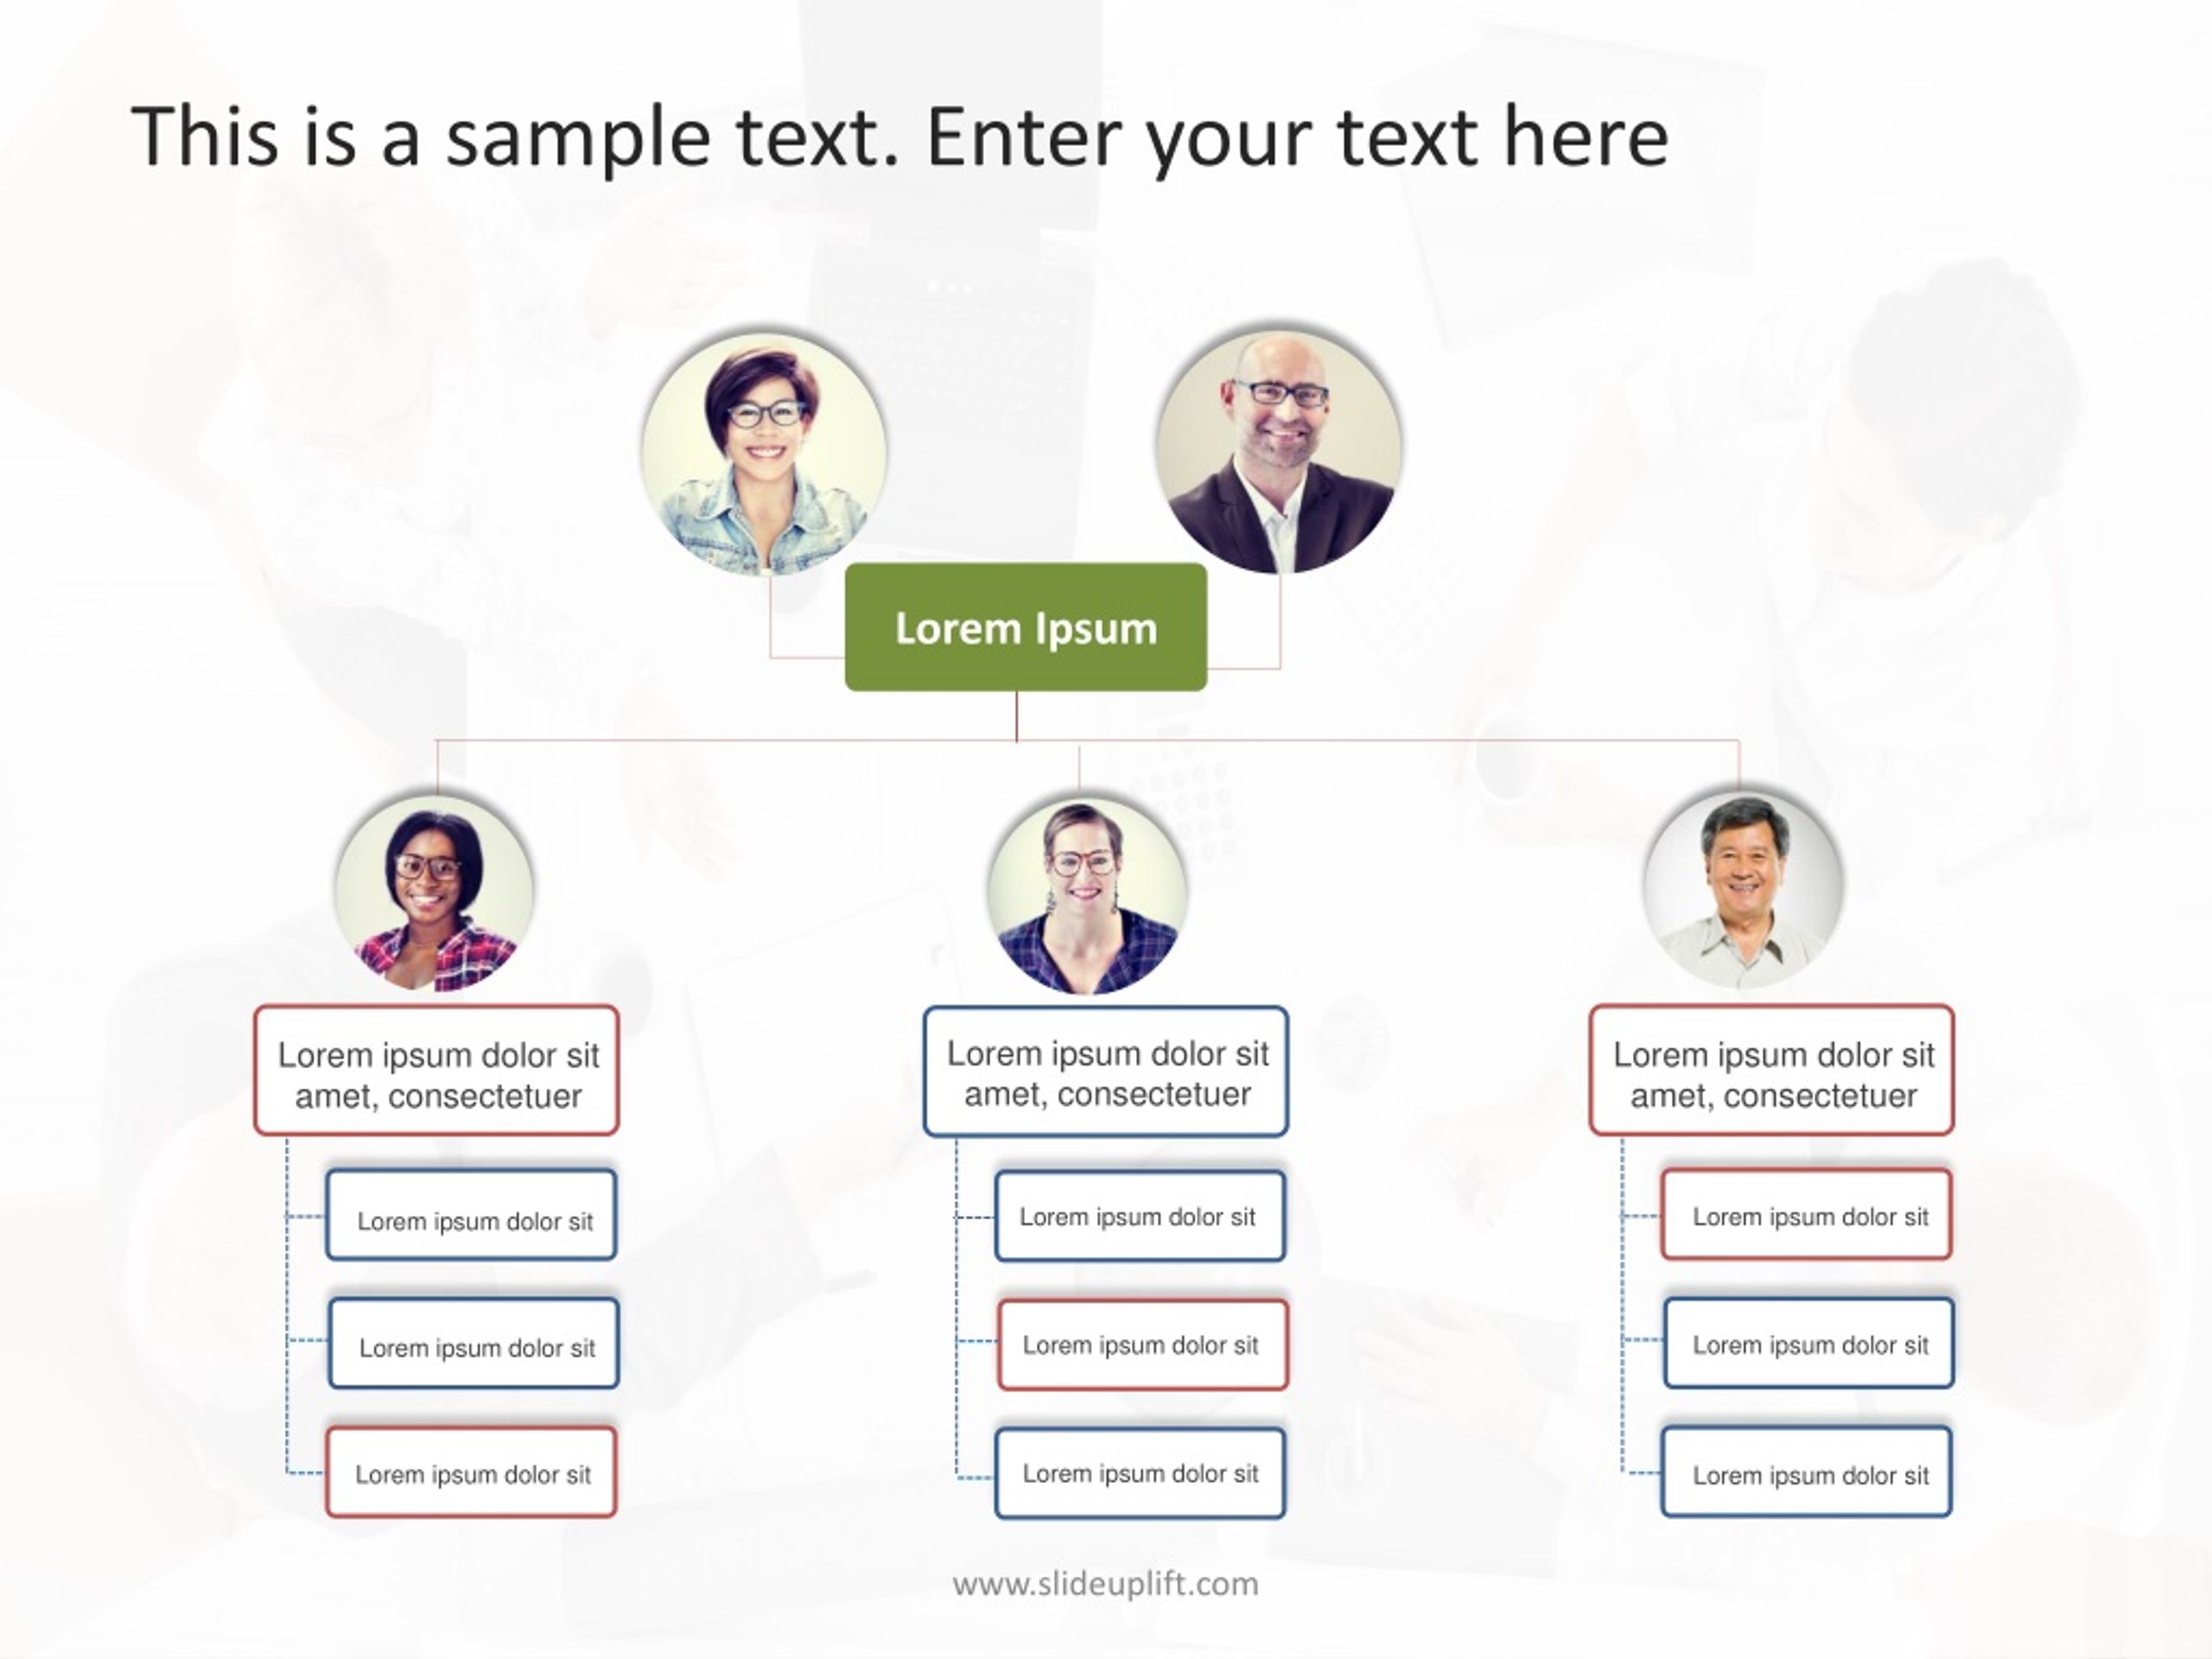Screen dimensions: 2212x1659
Task: Click the slide title text
Action: click(900, 137)
